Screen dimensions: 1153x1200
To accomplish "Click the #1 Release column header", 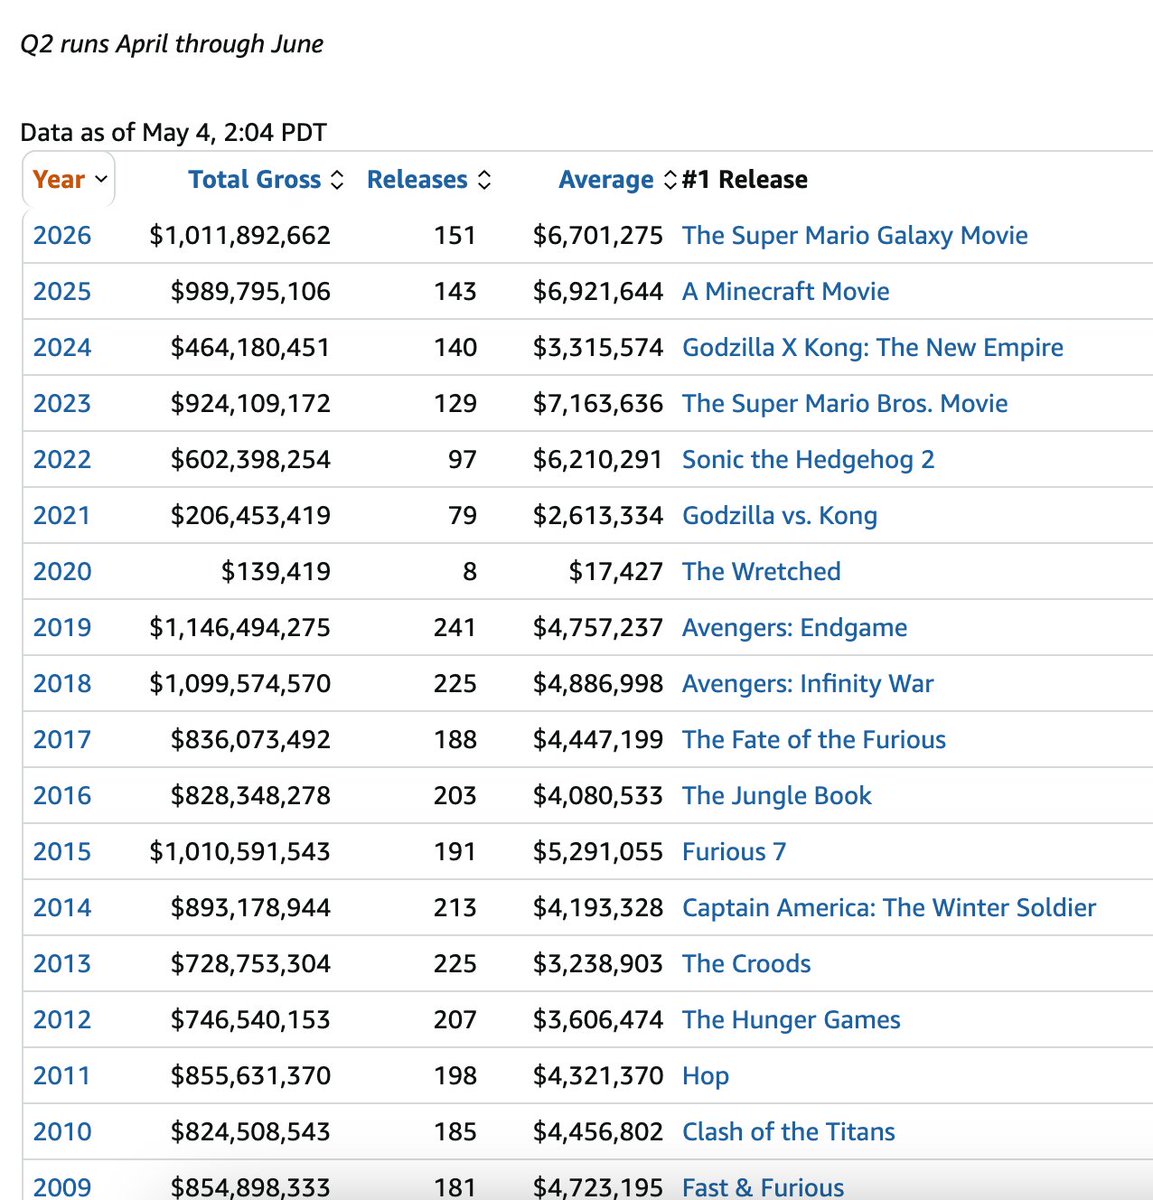I will (x=745, y=180).
